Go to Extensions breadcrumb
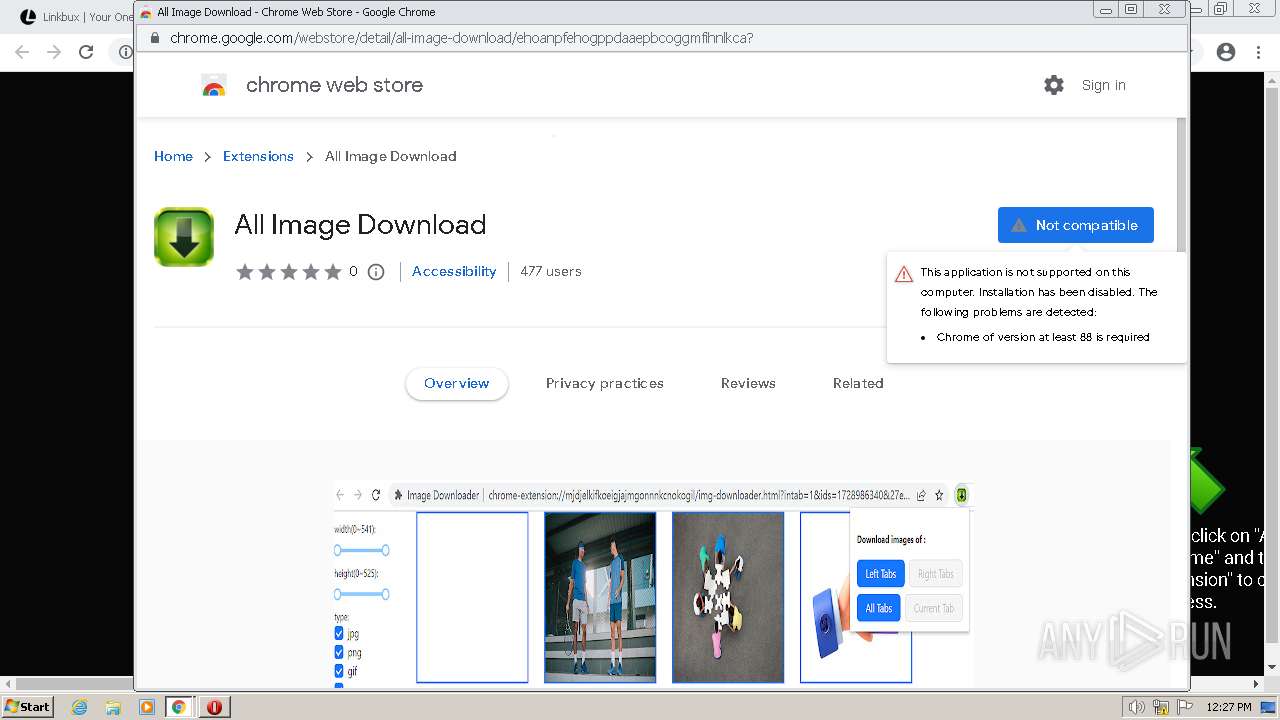The image size is (1280, 720). [x=258, y=156]
